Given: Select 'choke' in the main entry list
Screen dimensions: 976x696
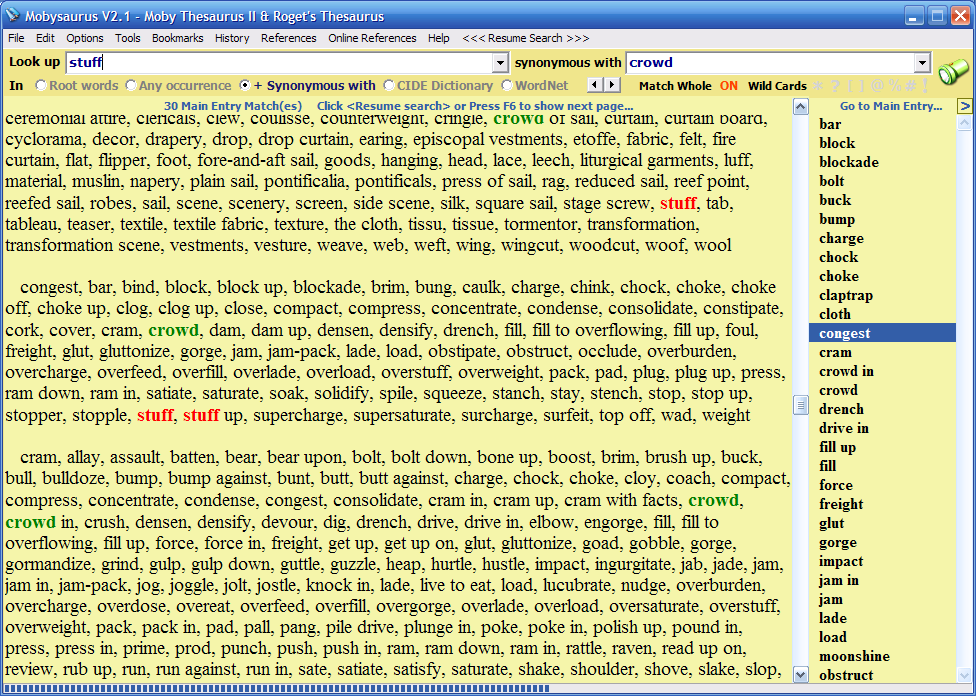Looking at the screenshot, I should pos(838,276).
